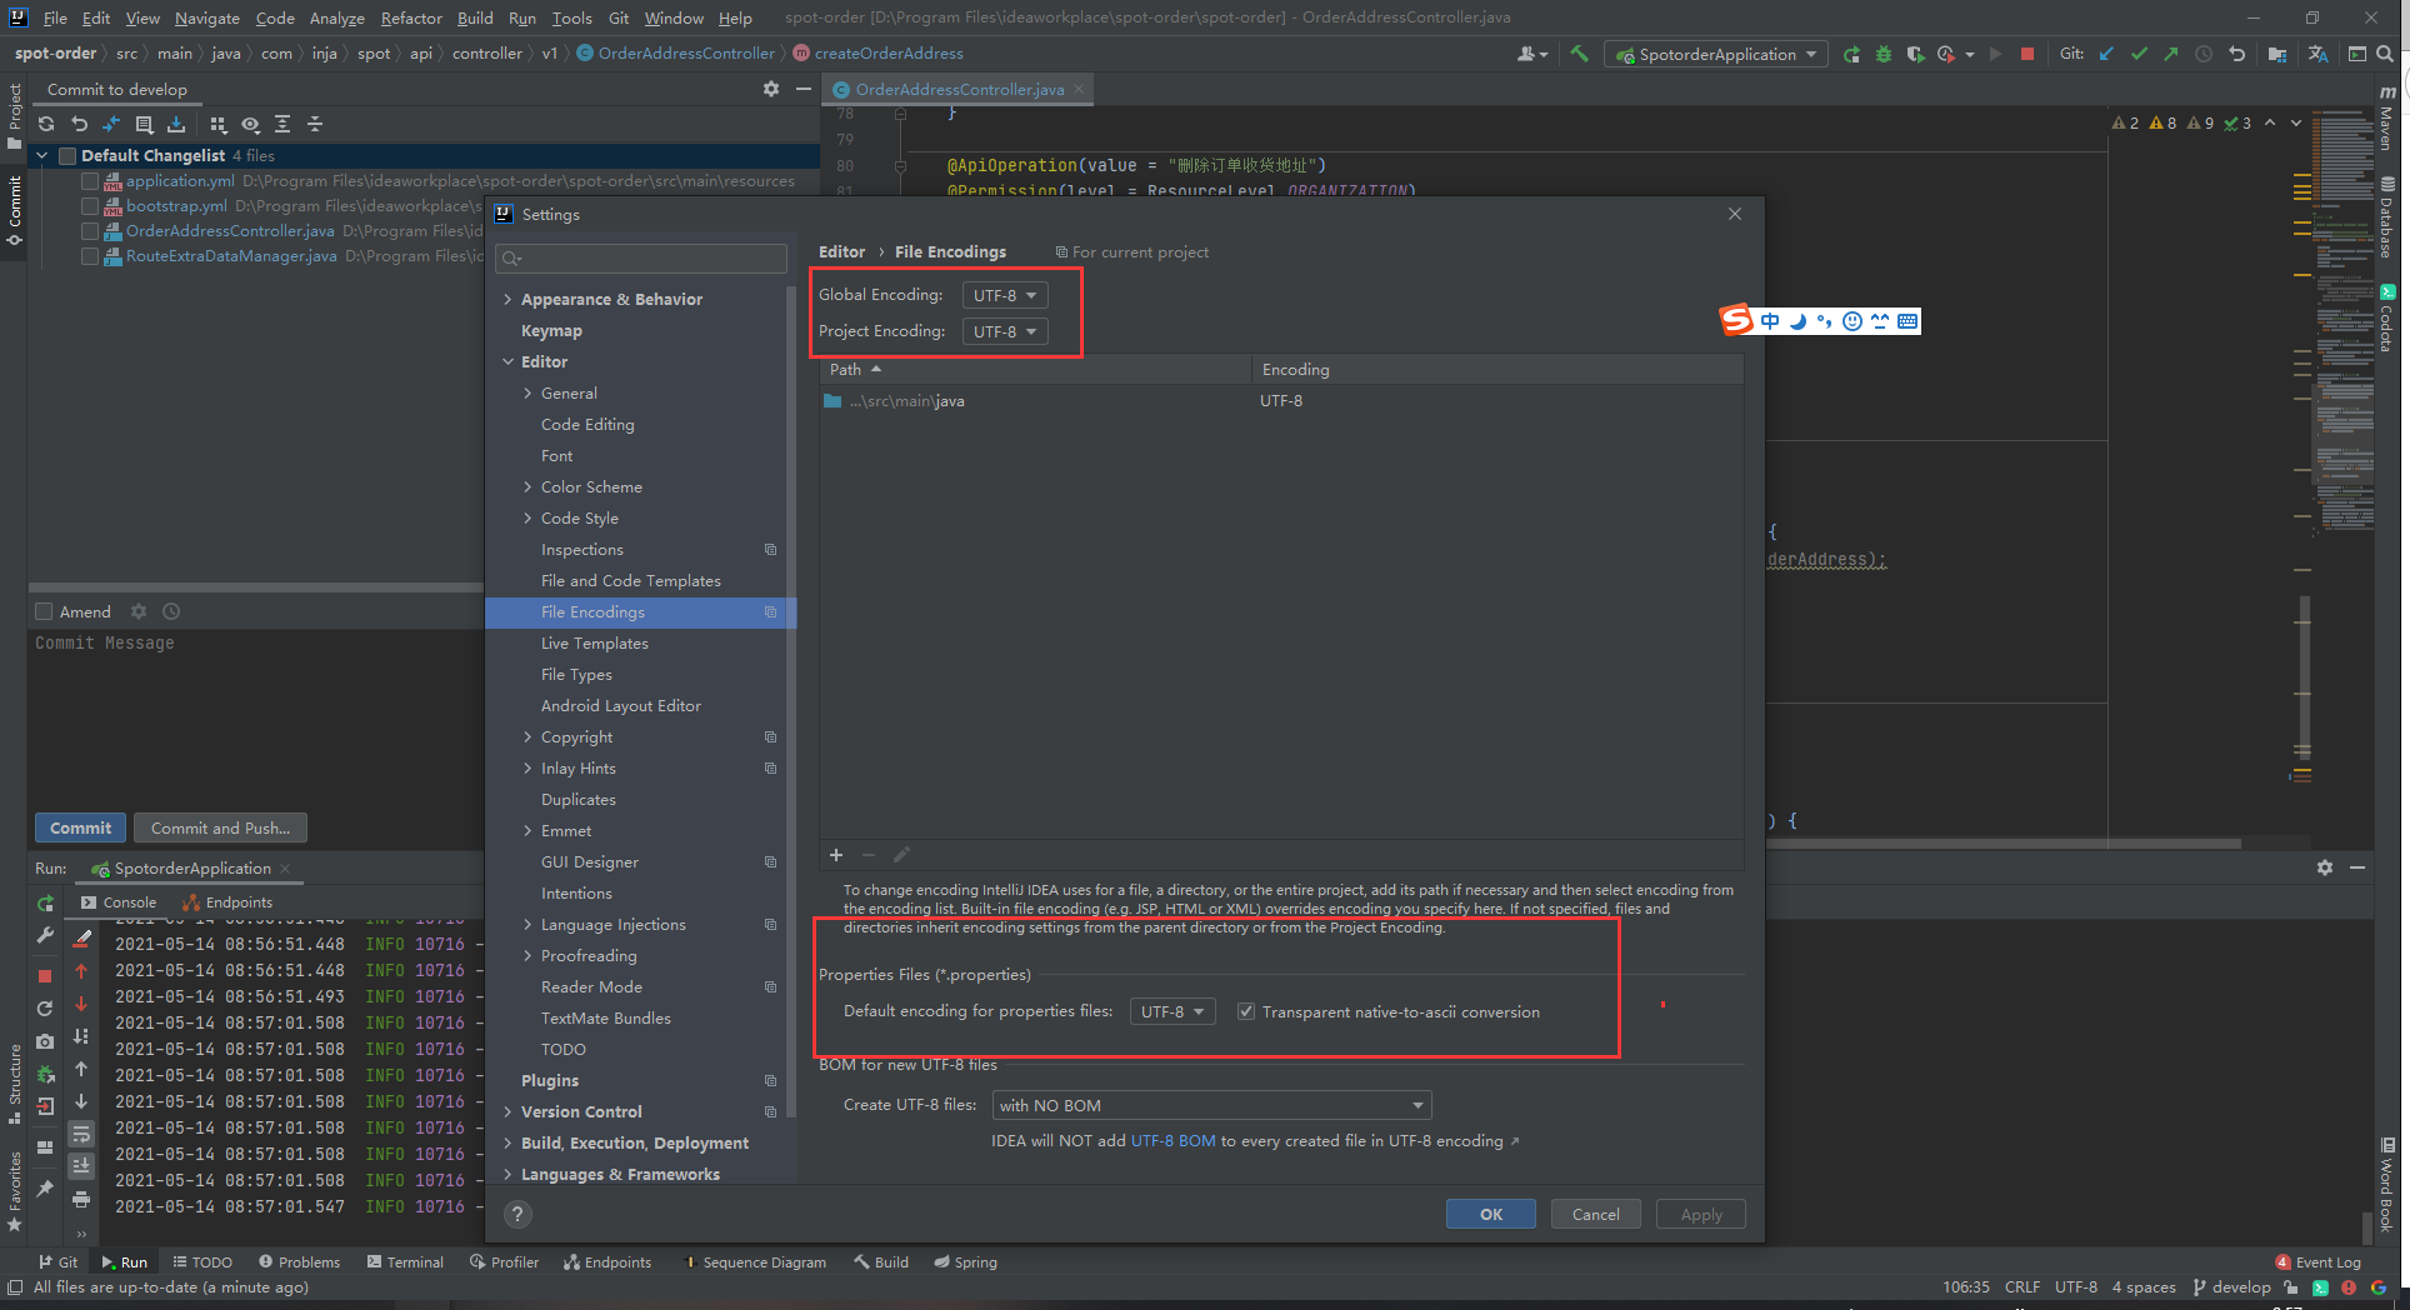Click the Search Everywhere magnifier icon
The width and height of the screenshot is (2410, 1310).
pyautogui.click(x=2385, y=54)
